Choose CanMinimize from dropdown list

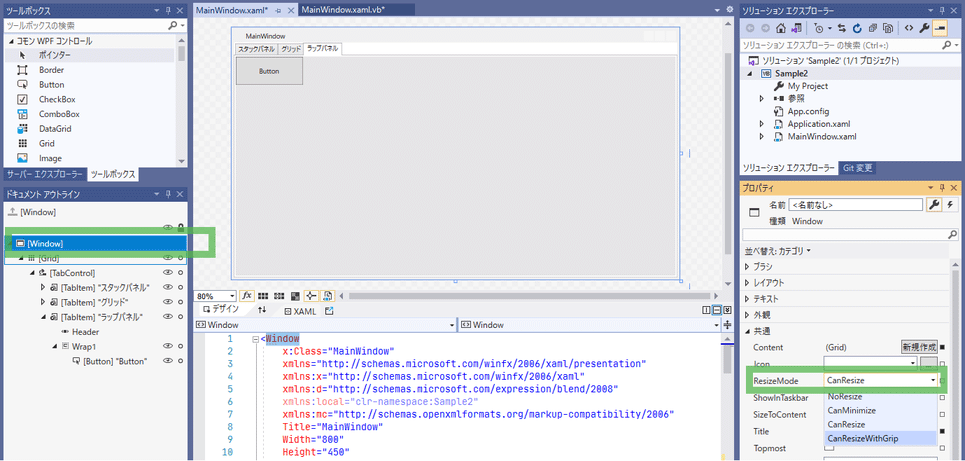click(x=880, y=411)
